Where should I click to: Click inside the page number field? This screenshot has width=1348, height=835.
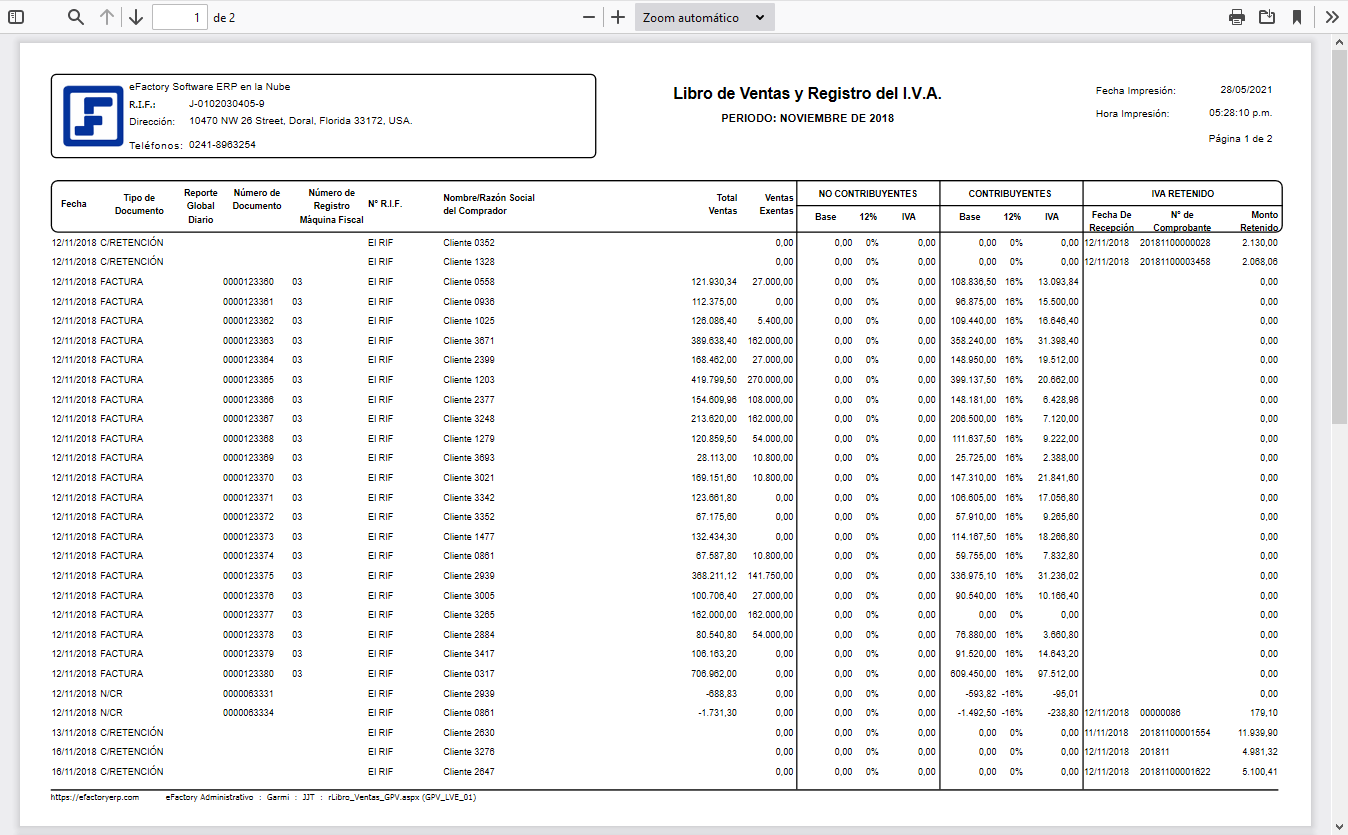(180, 16)
